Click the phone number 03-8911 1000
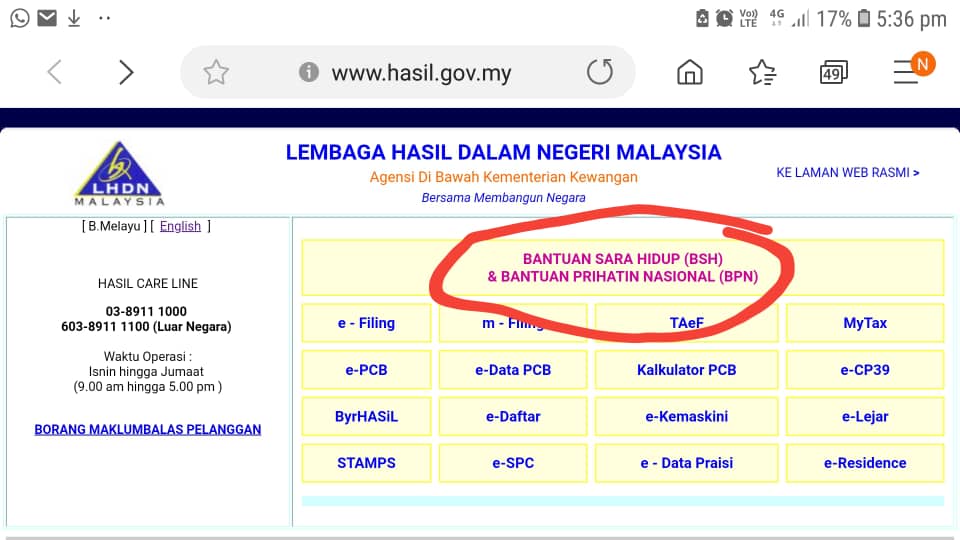Viewport: 960px width, 540px height. coord(146,311)
